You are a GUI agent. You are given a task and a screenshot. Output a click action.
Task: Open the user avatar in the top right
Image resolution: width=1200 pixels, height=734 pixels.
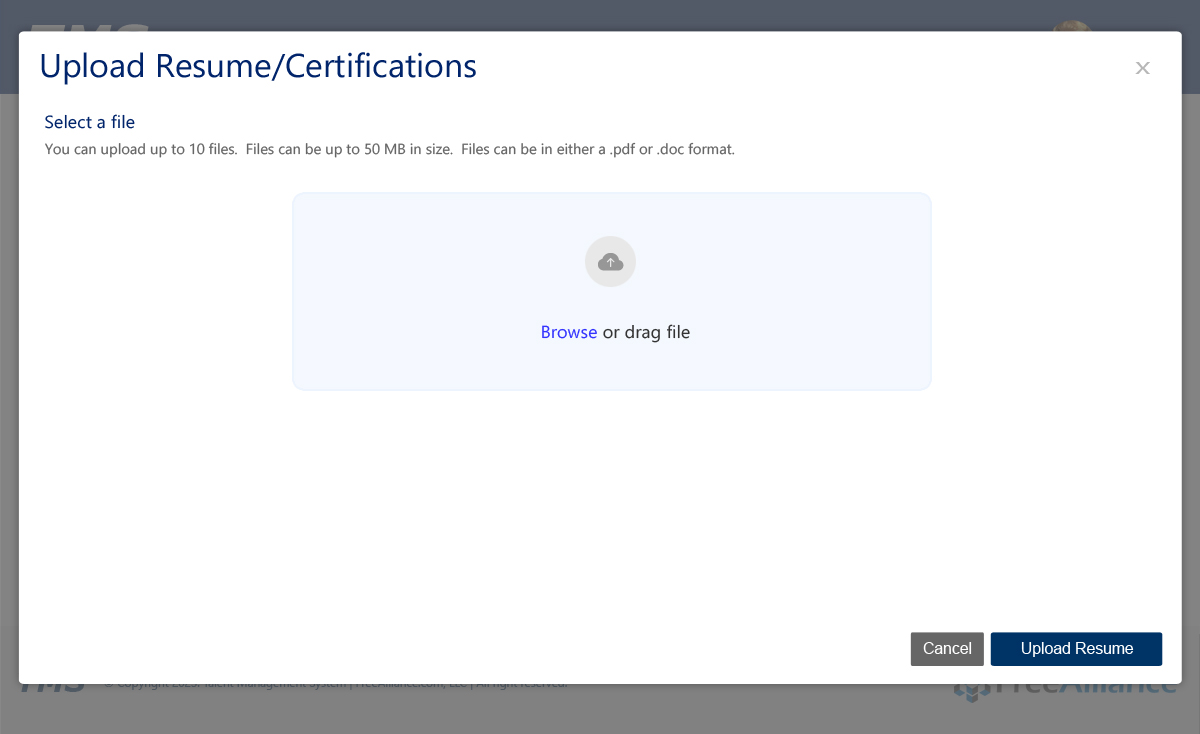[x=1071, y=24]
